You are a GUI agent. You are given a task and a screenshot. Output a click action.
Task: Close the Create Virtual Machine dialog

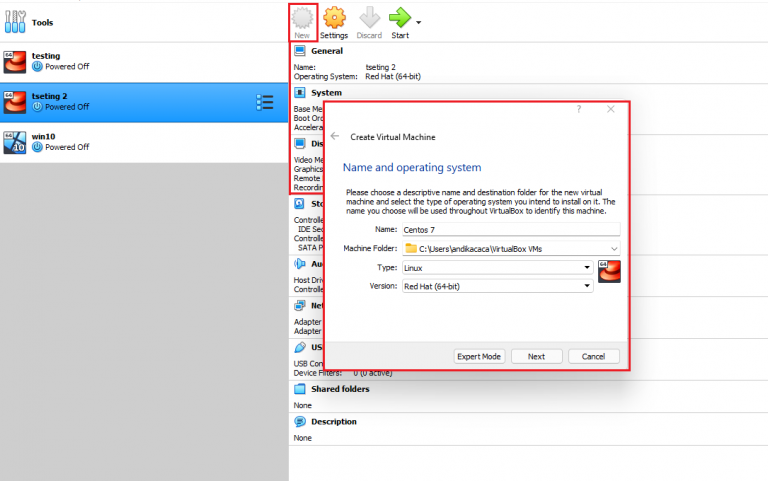point(610,109)
